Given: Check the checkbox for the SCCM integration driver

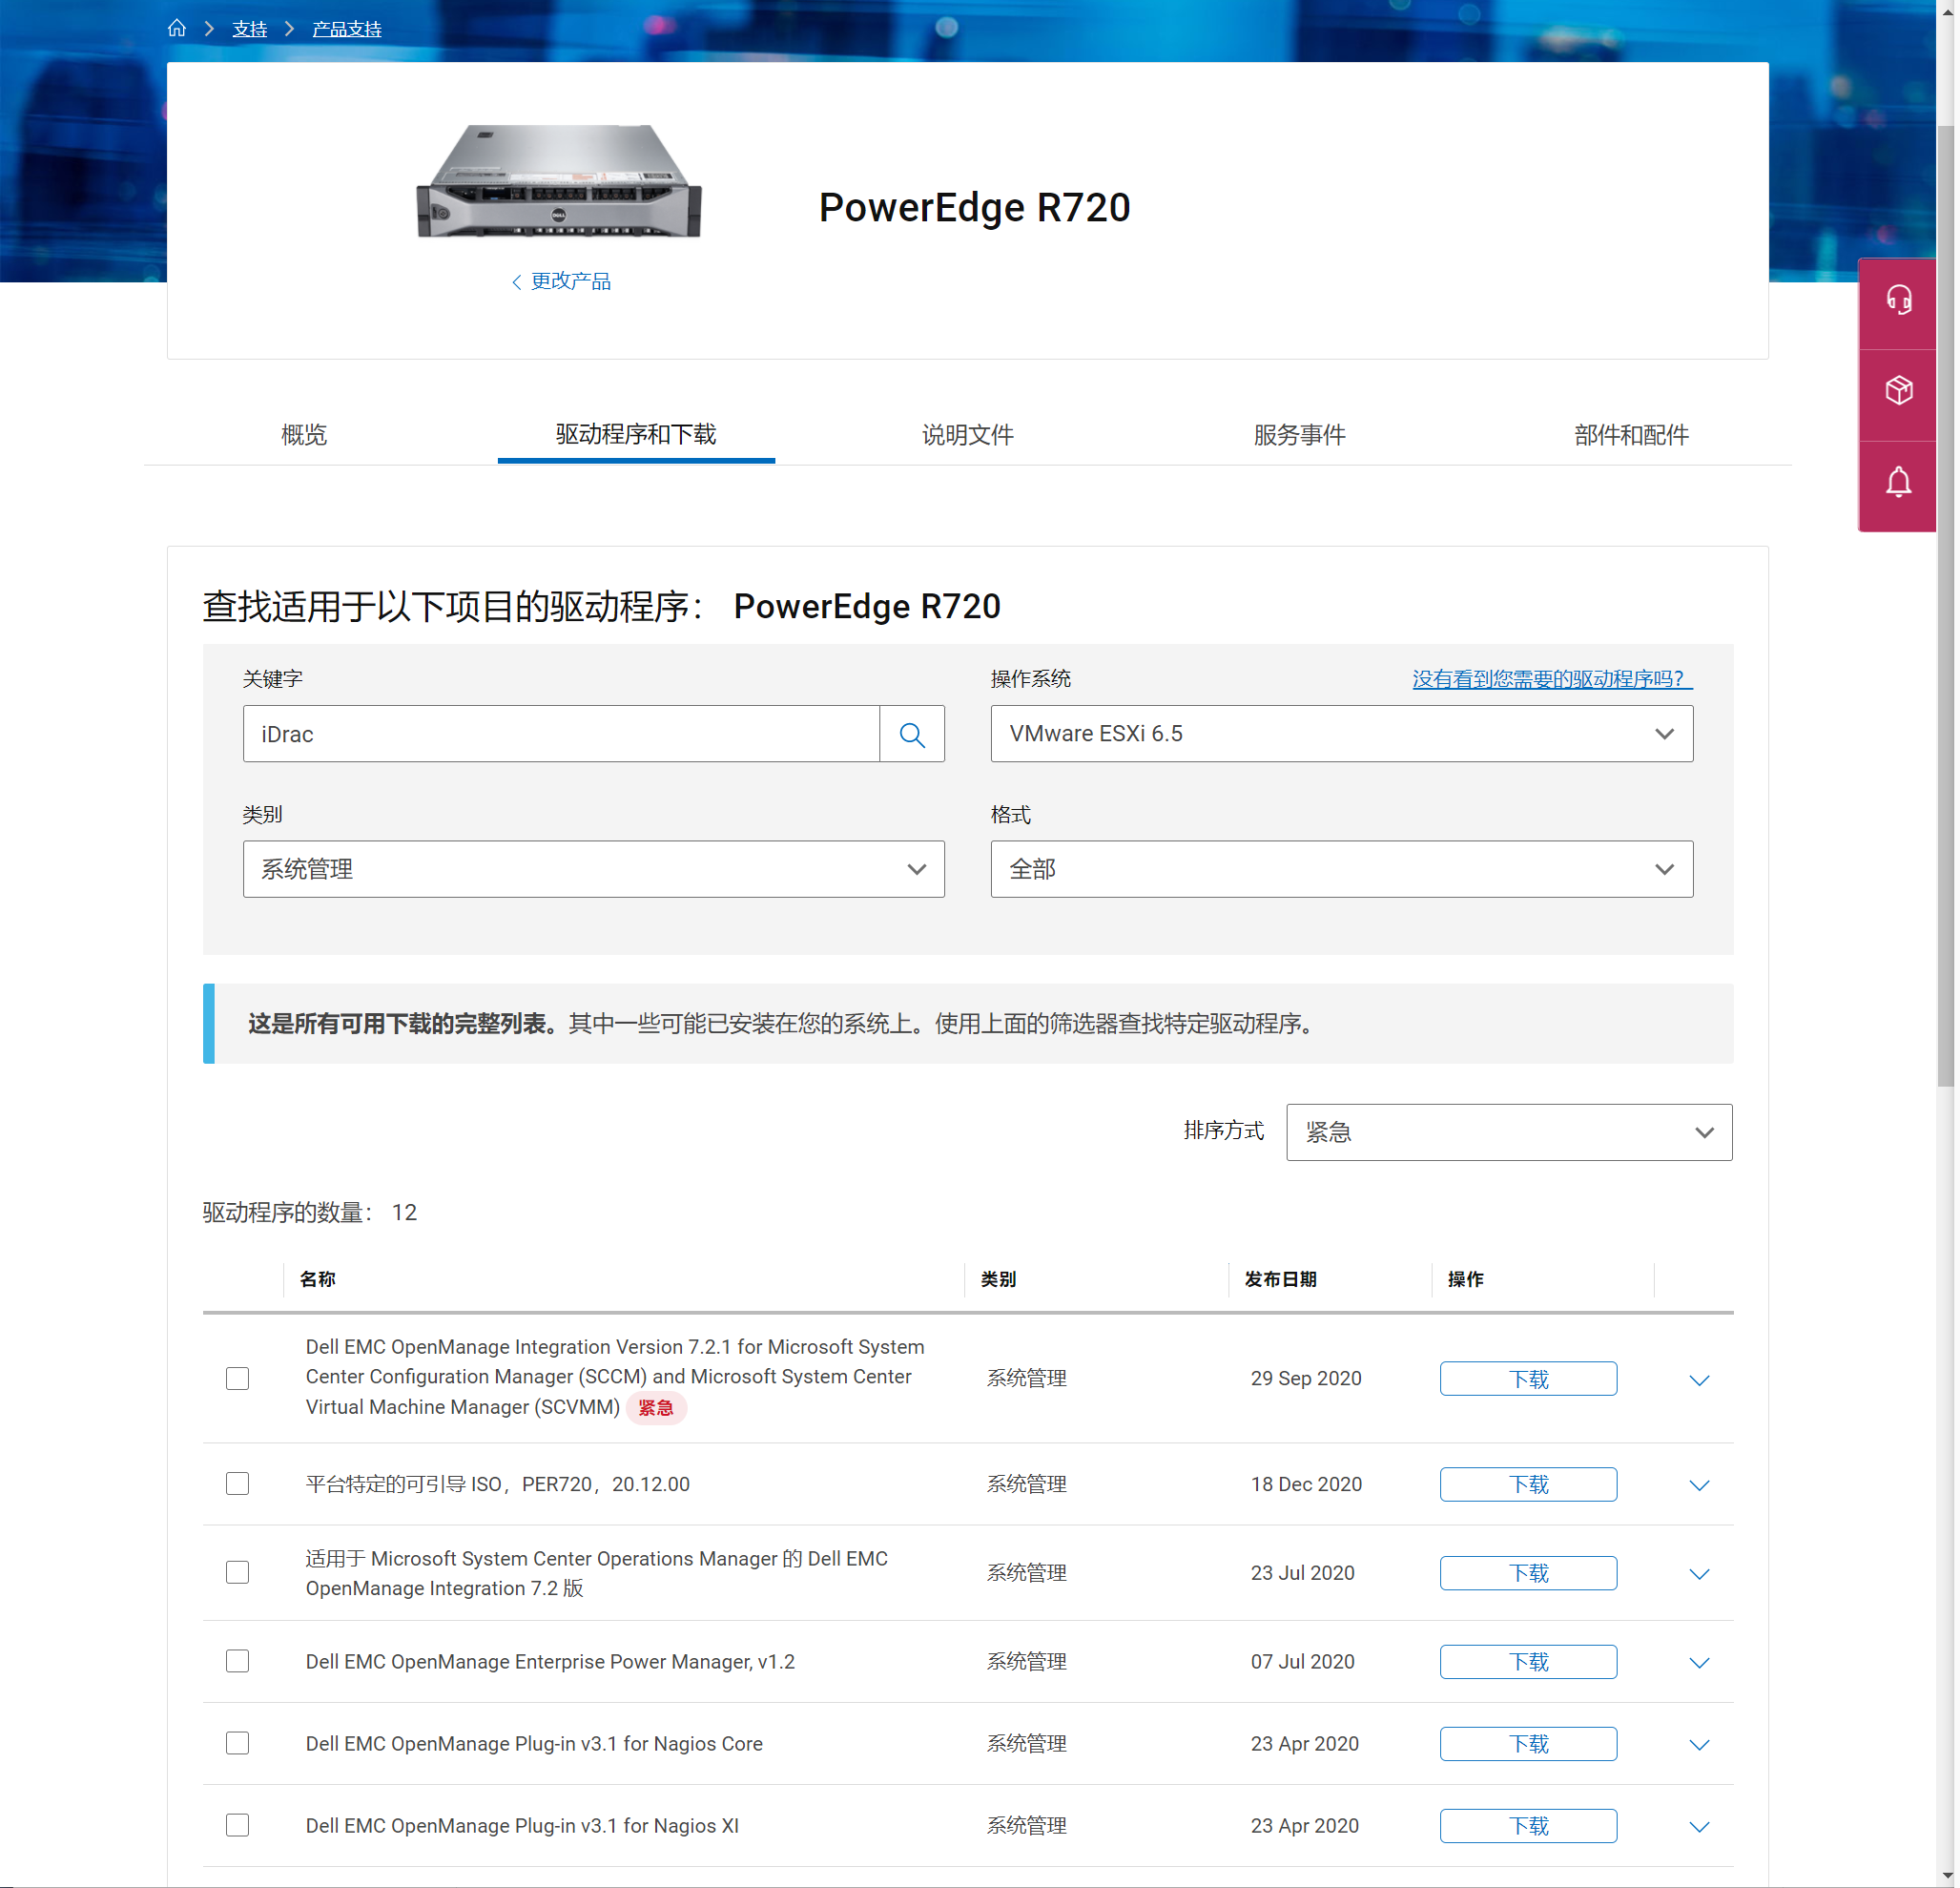Looking at the screenshot, I should click(237, 1378).
